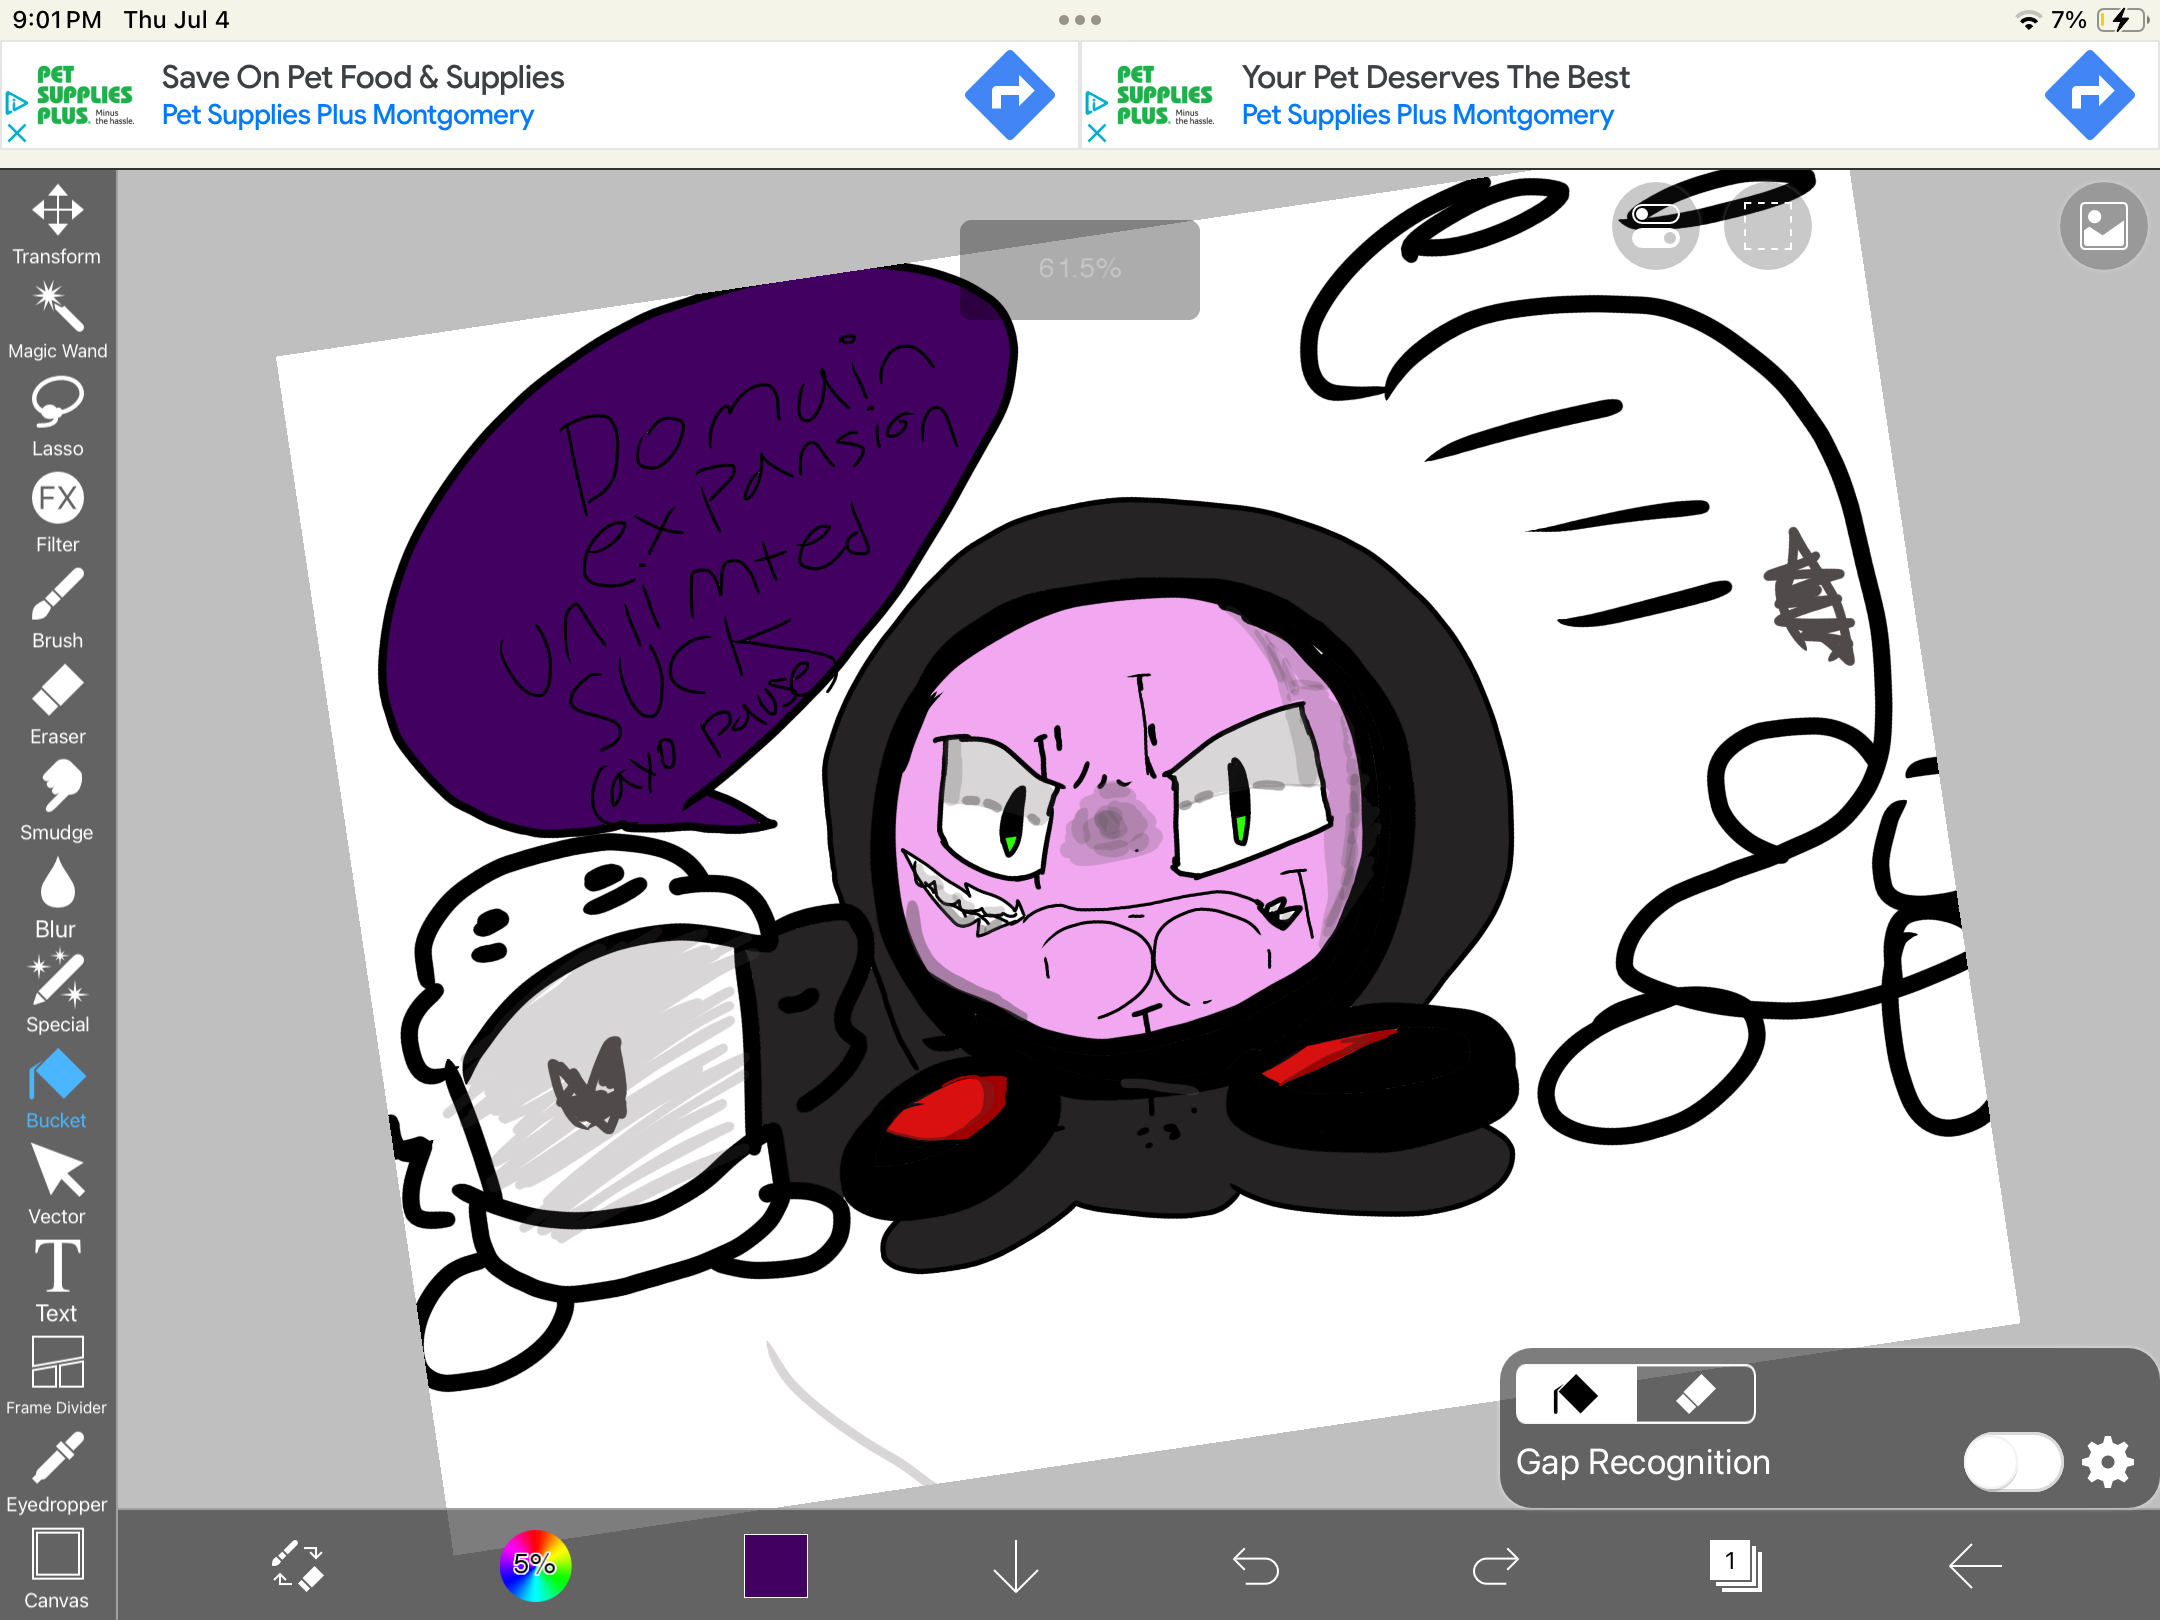The width and height of the screenshot is (2160, 1620).
Task: Tap the battery indicator in status bar
Action: 2122,20
